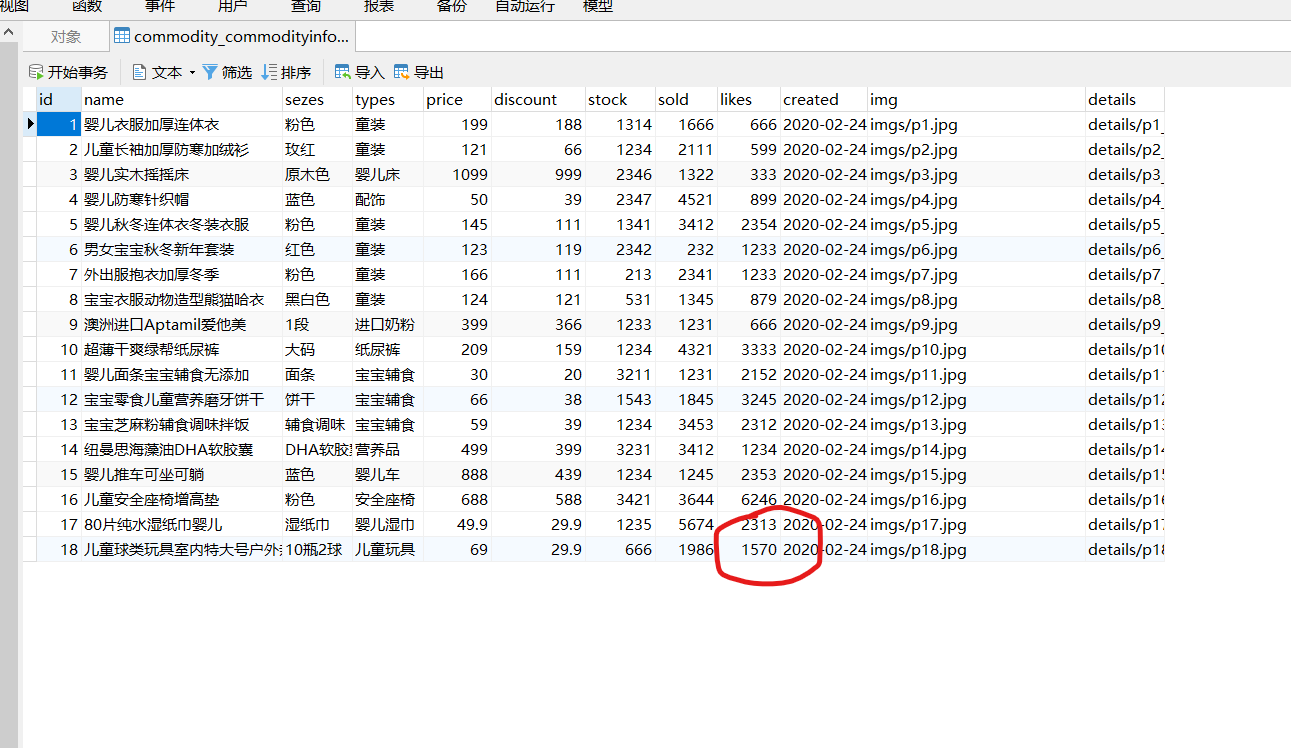Click the 开始事务 (begin transaction) toolbar button
The width and height of the screenshot is (1291, 748).
68,72
